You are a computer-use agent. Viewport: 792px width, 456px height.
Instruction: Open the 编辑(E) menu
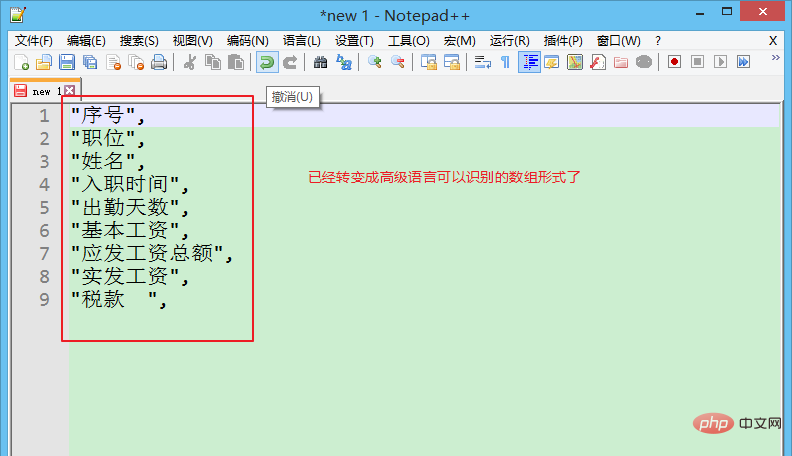pos(86,41)
